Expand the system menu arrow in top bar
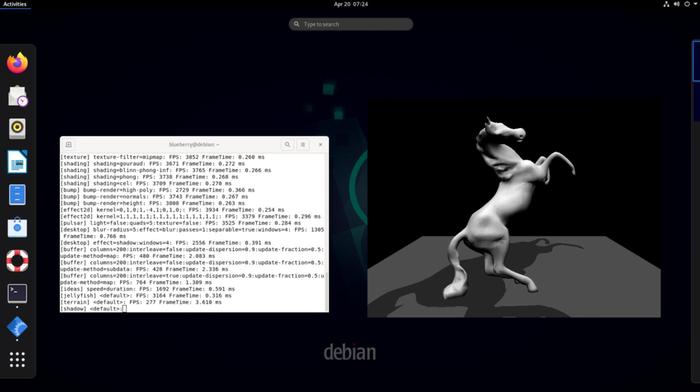 696,4
